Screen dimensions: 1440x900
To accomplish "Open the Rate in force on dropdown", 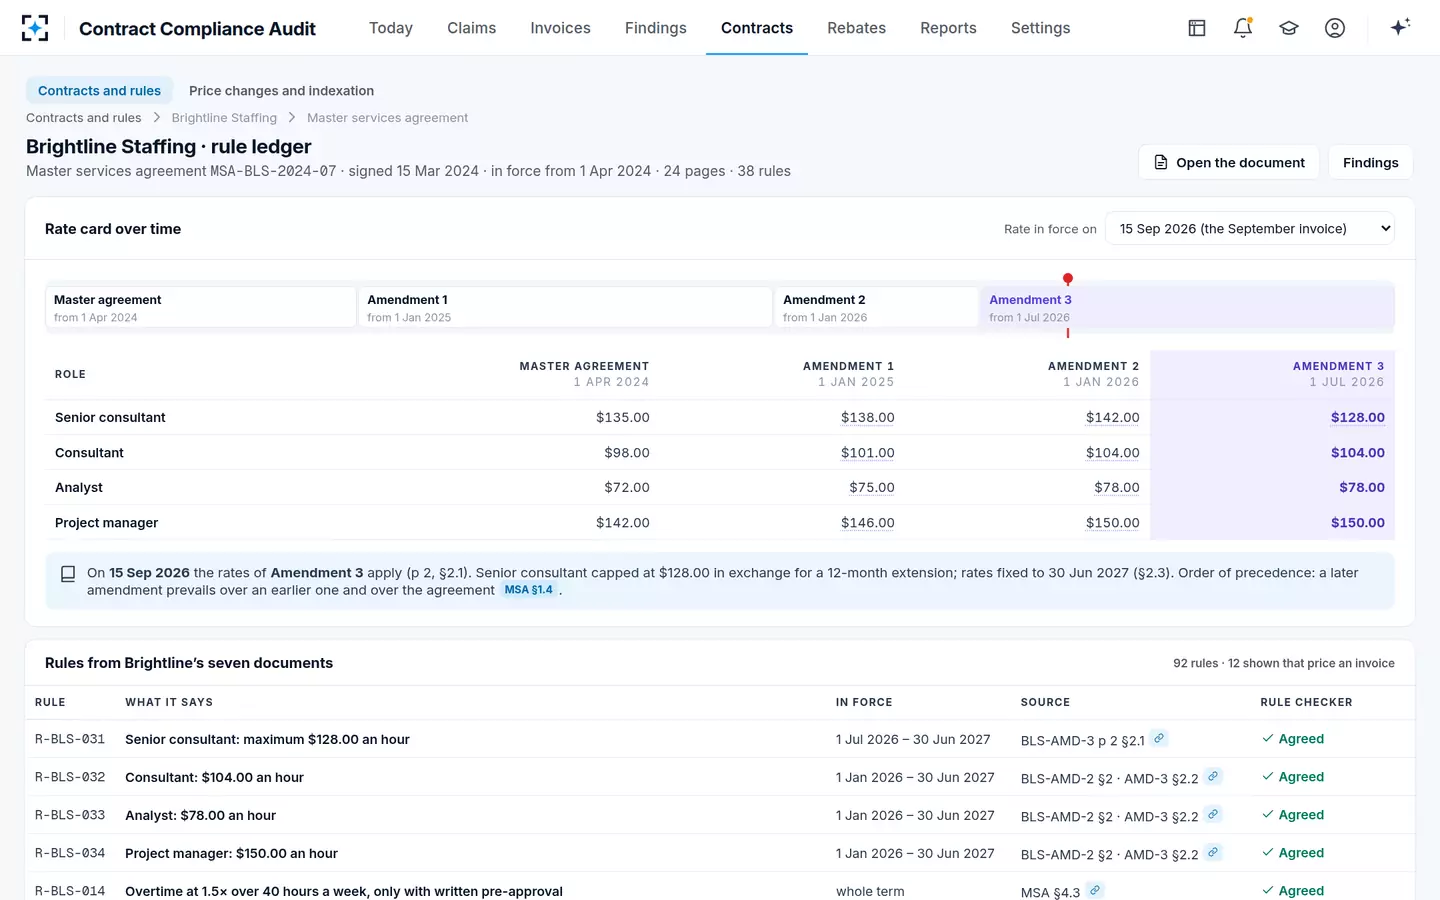I will (1250, 229).
